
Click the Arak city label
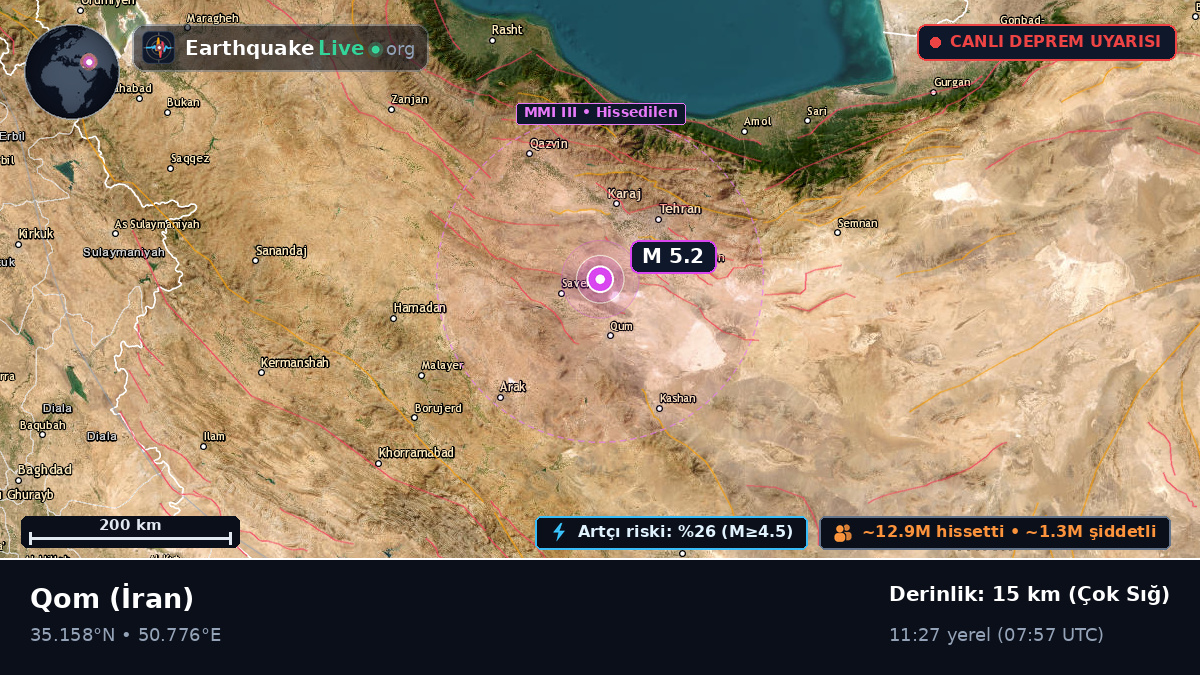(x=513, y=387)
